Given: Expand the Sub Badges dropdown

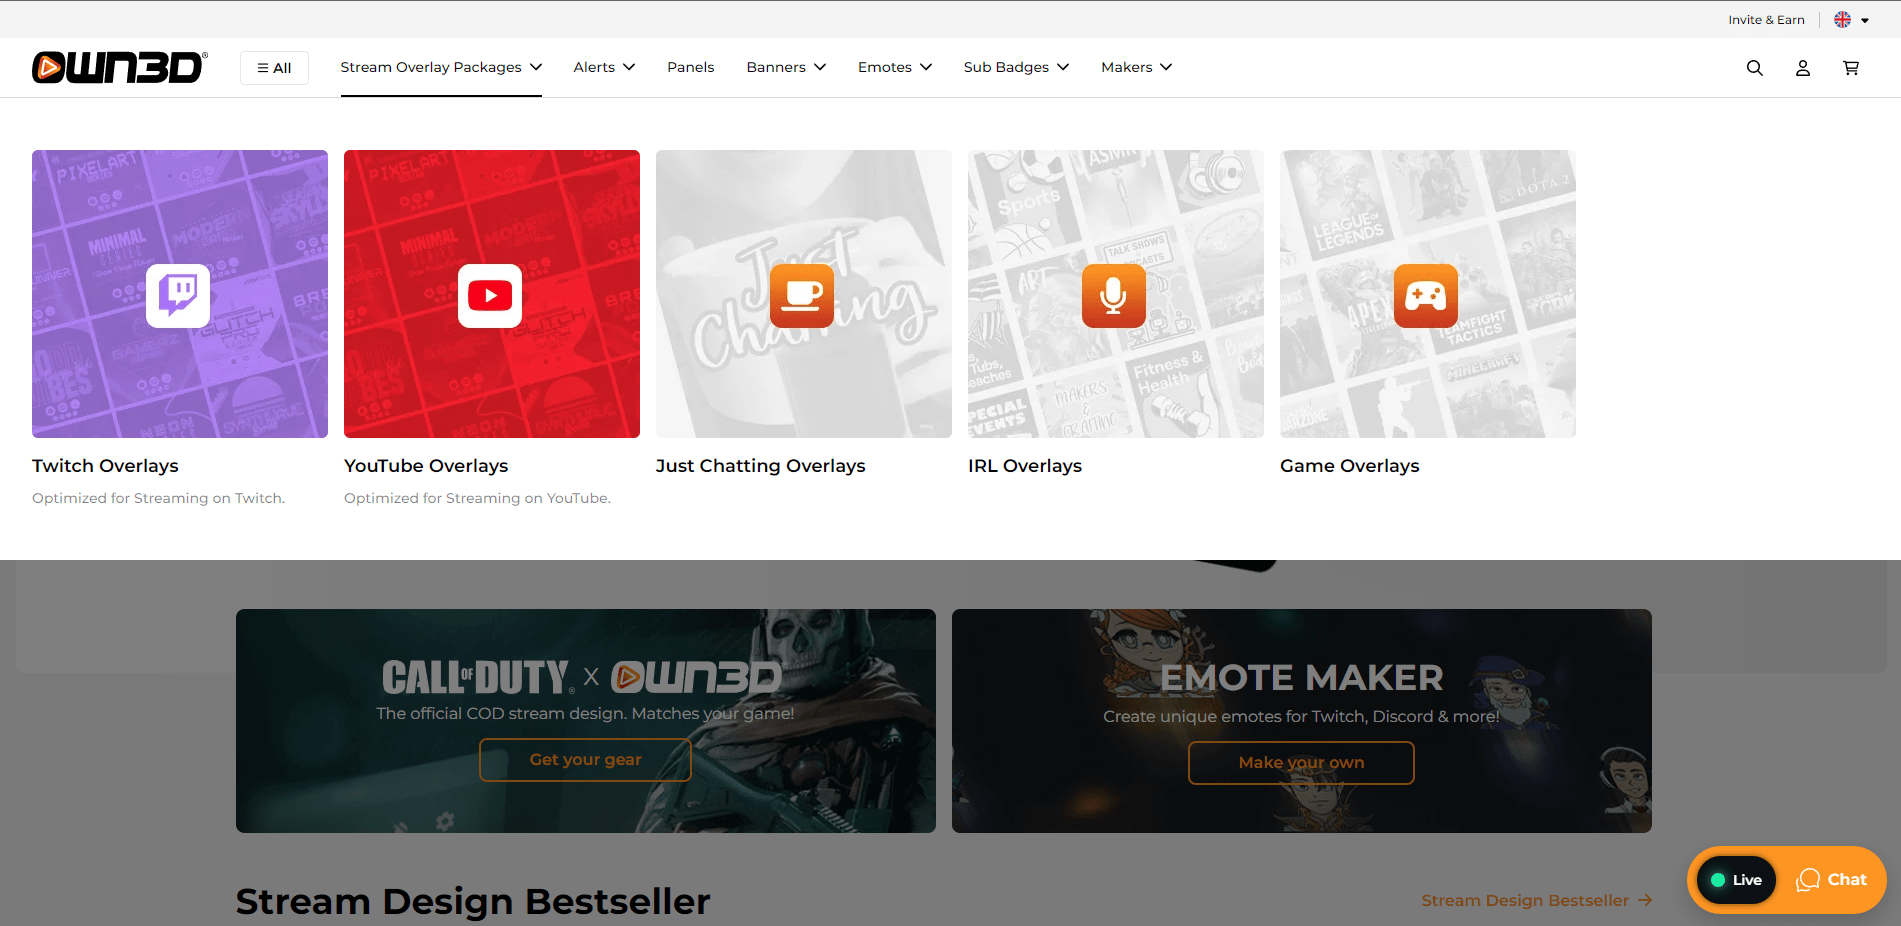Looking at the screenshot, I should [1015, 67].
